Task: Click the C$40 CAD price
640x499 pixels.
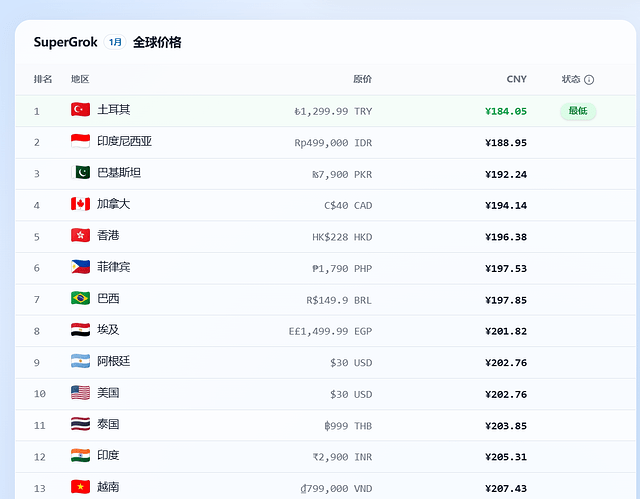Action: (348, 206)
